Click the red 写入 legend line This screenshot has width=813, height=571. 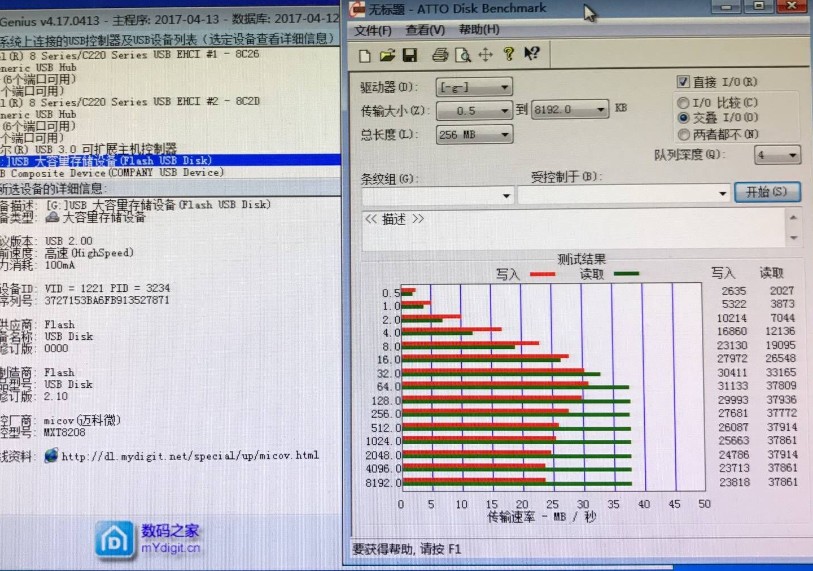pos(542,274)
